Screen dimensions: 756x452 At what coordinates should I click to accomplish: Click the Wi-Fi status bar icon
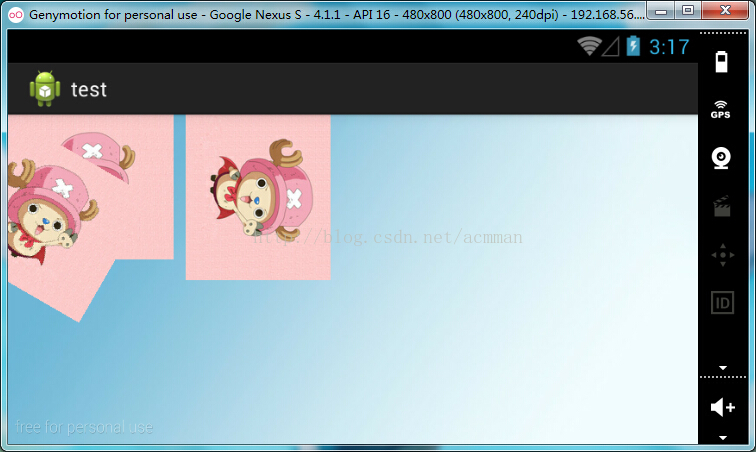[x=589, y=46]
